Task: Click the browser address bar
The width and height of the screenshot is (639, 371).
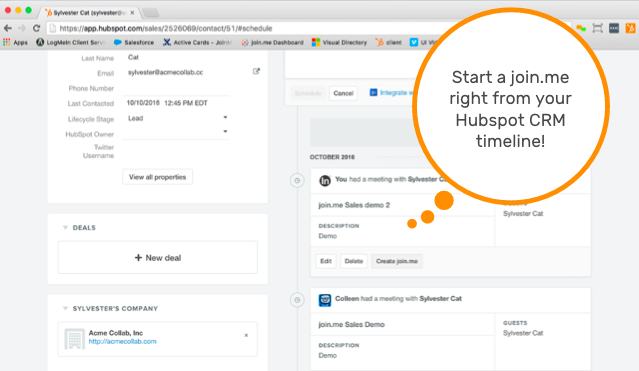Action: [245, 28]
